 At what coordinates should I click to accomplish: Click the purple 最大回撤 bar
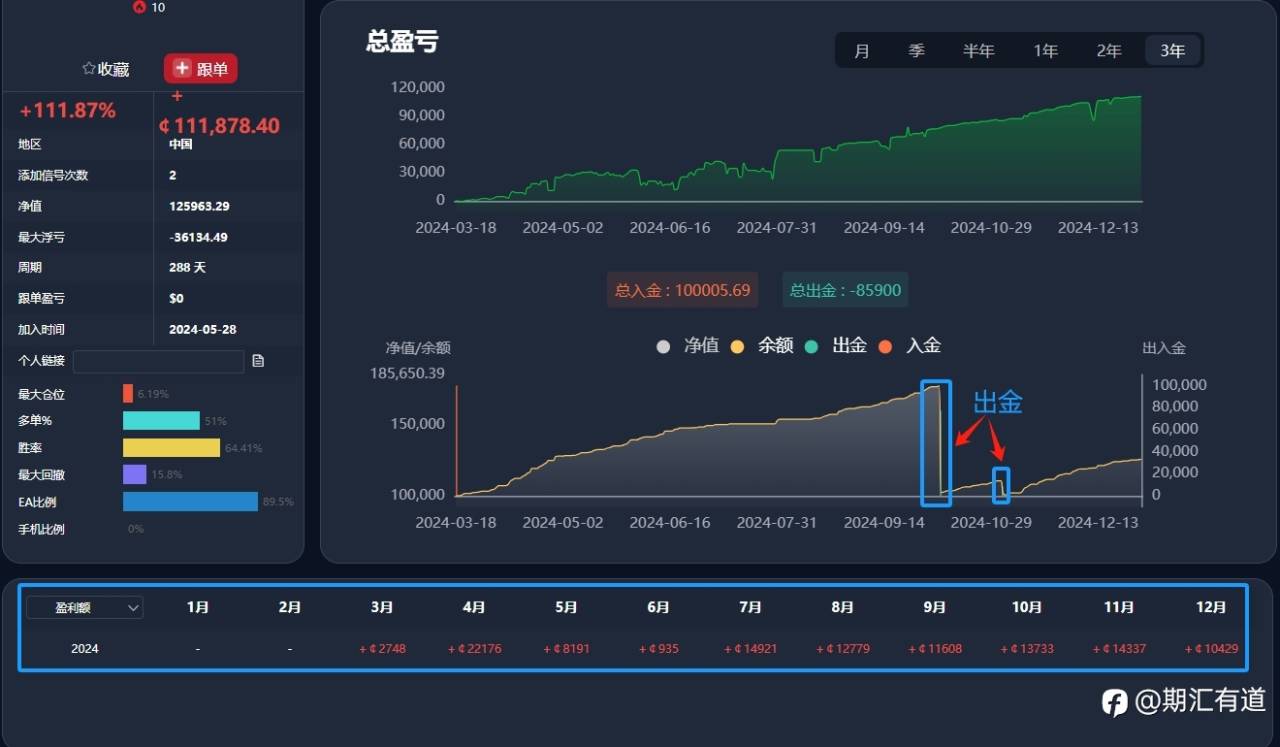[x=135, y=475]
